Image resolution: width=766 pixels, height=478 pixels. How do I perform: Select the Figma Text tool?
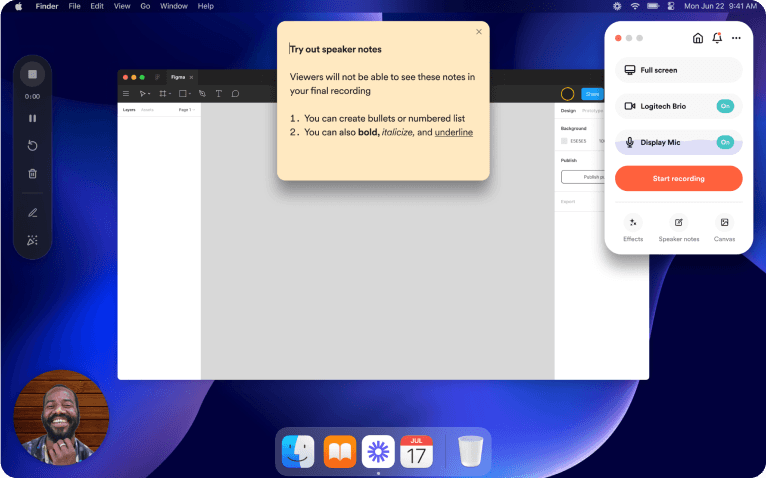point(218,93)
